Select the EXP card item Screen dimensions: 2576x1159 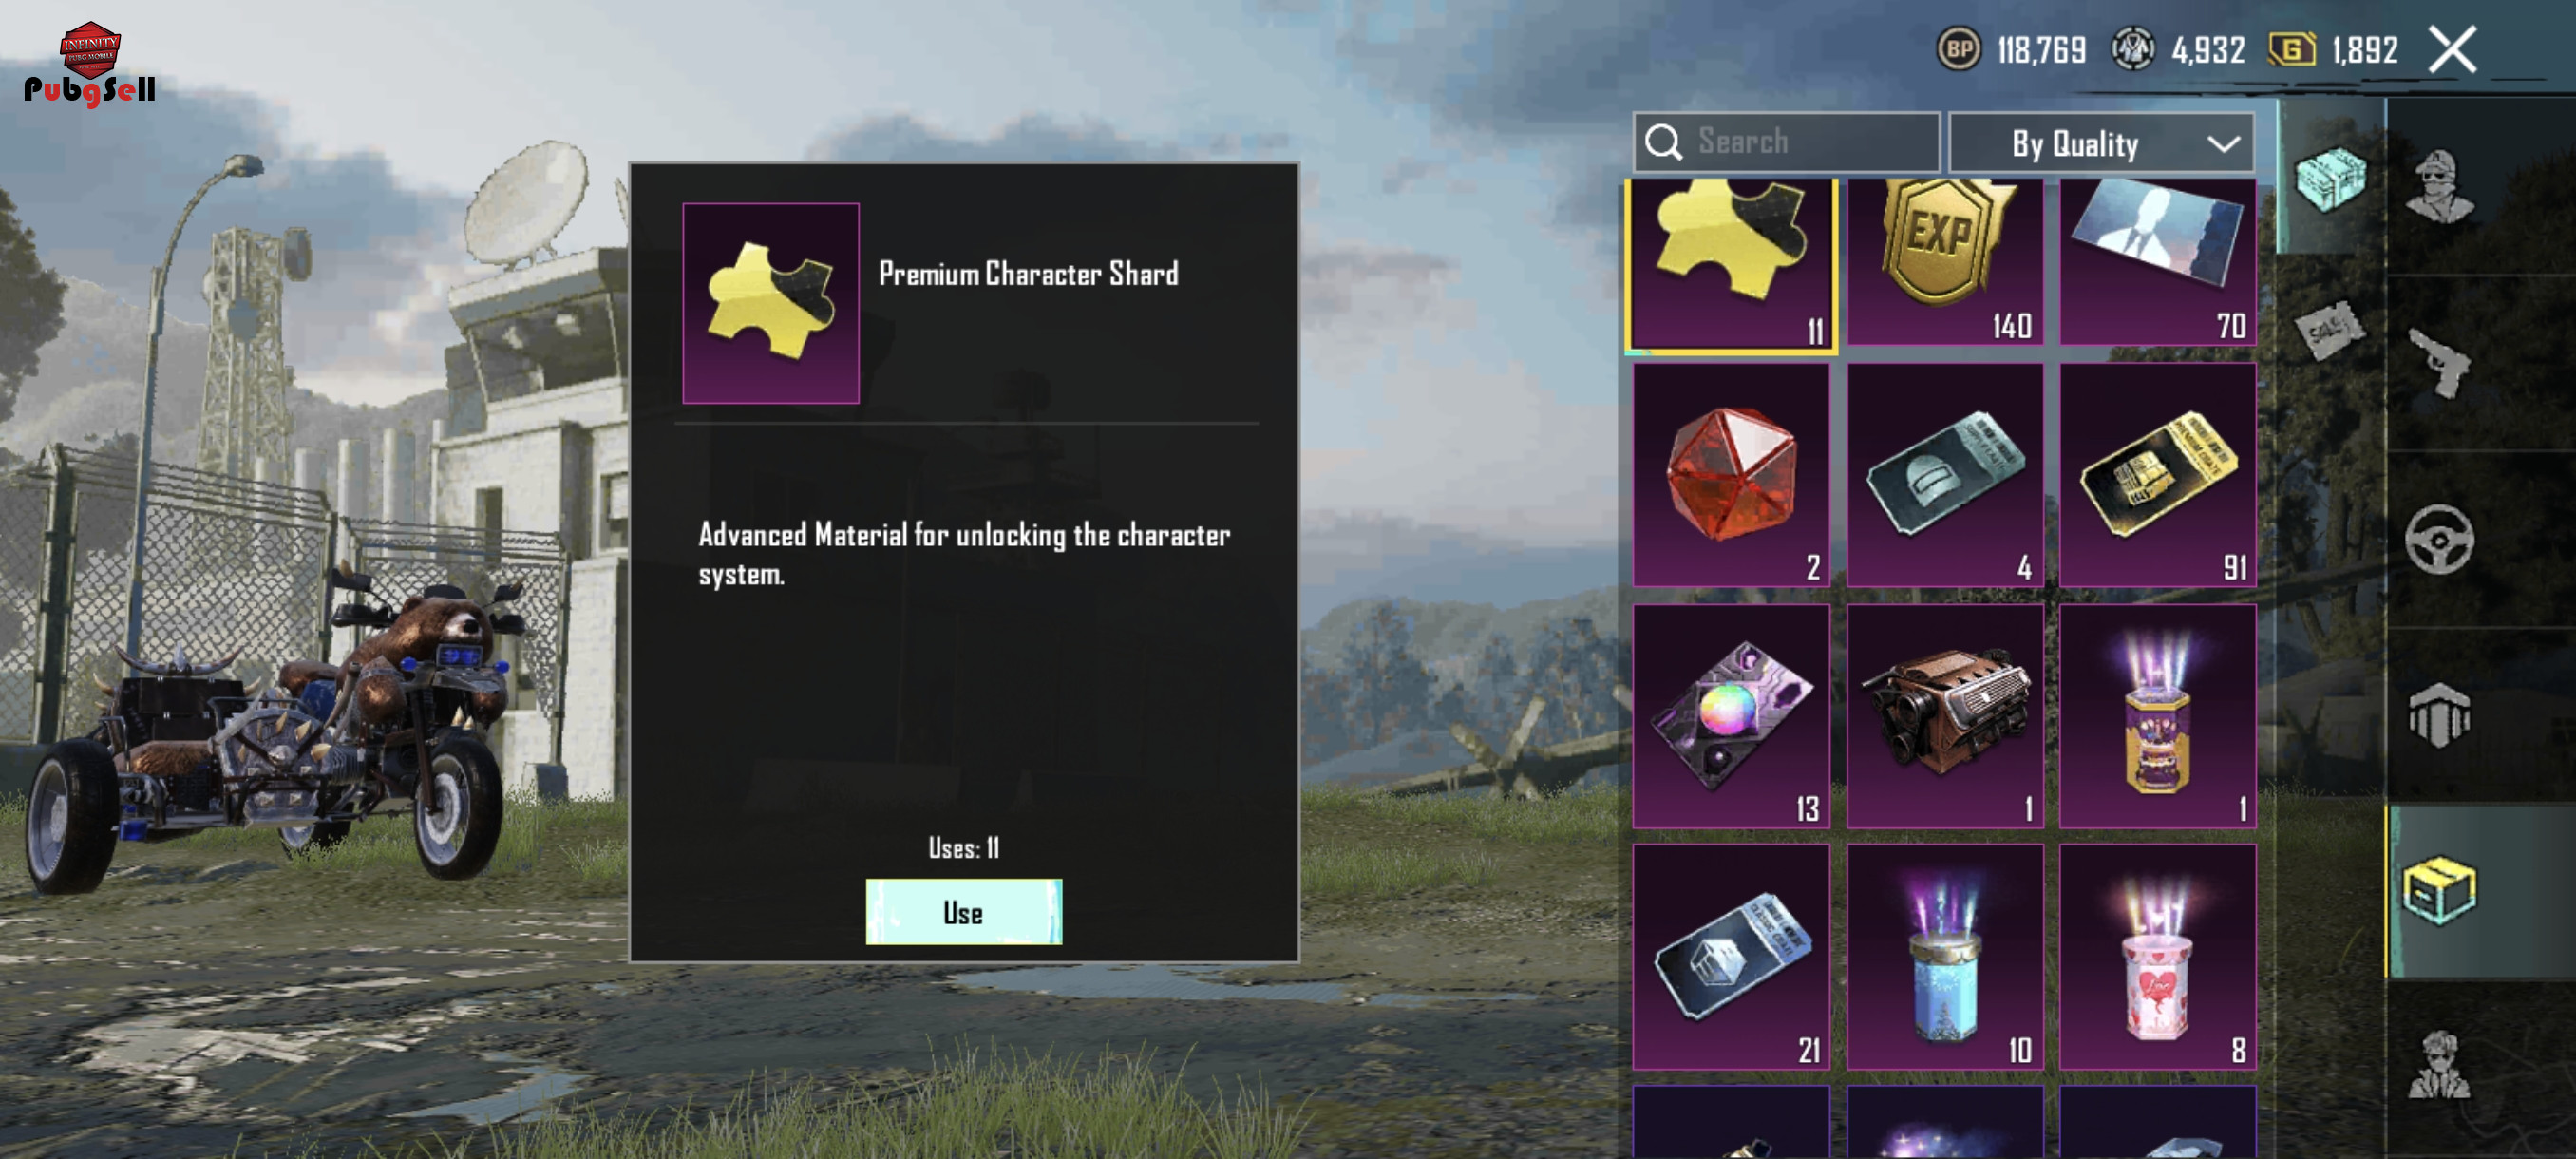1944,263
